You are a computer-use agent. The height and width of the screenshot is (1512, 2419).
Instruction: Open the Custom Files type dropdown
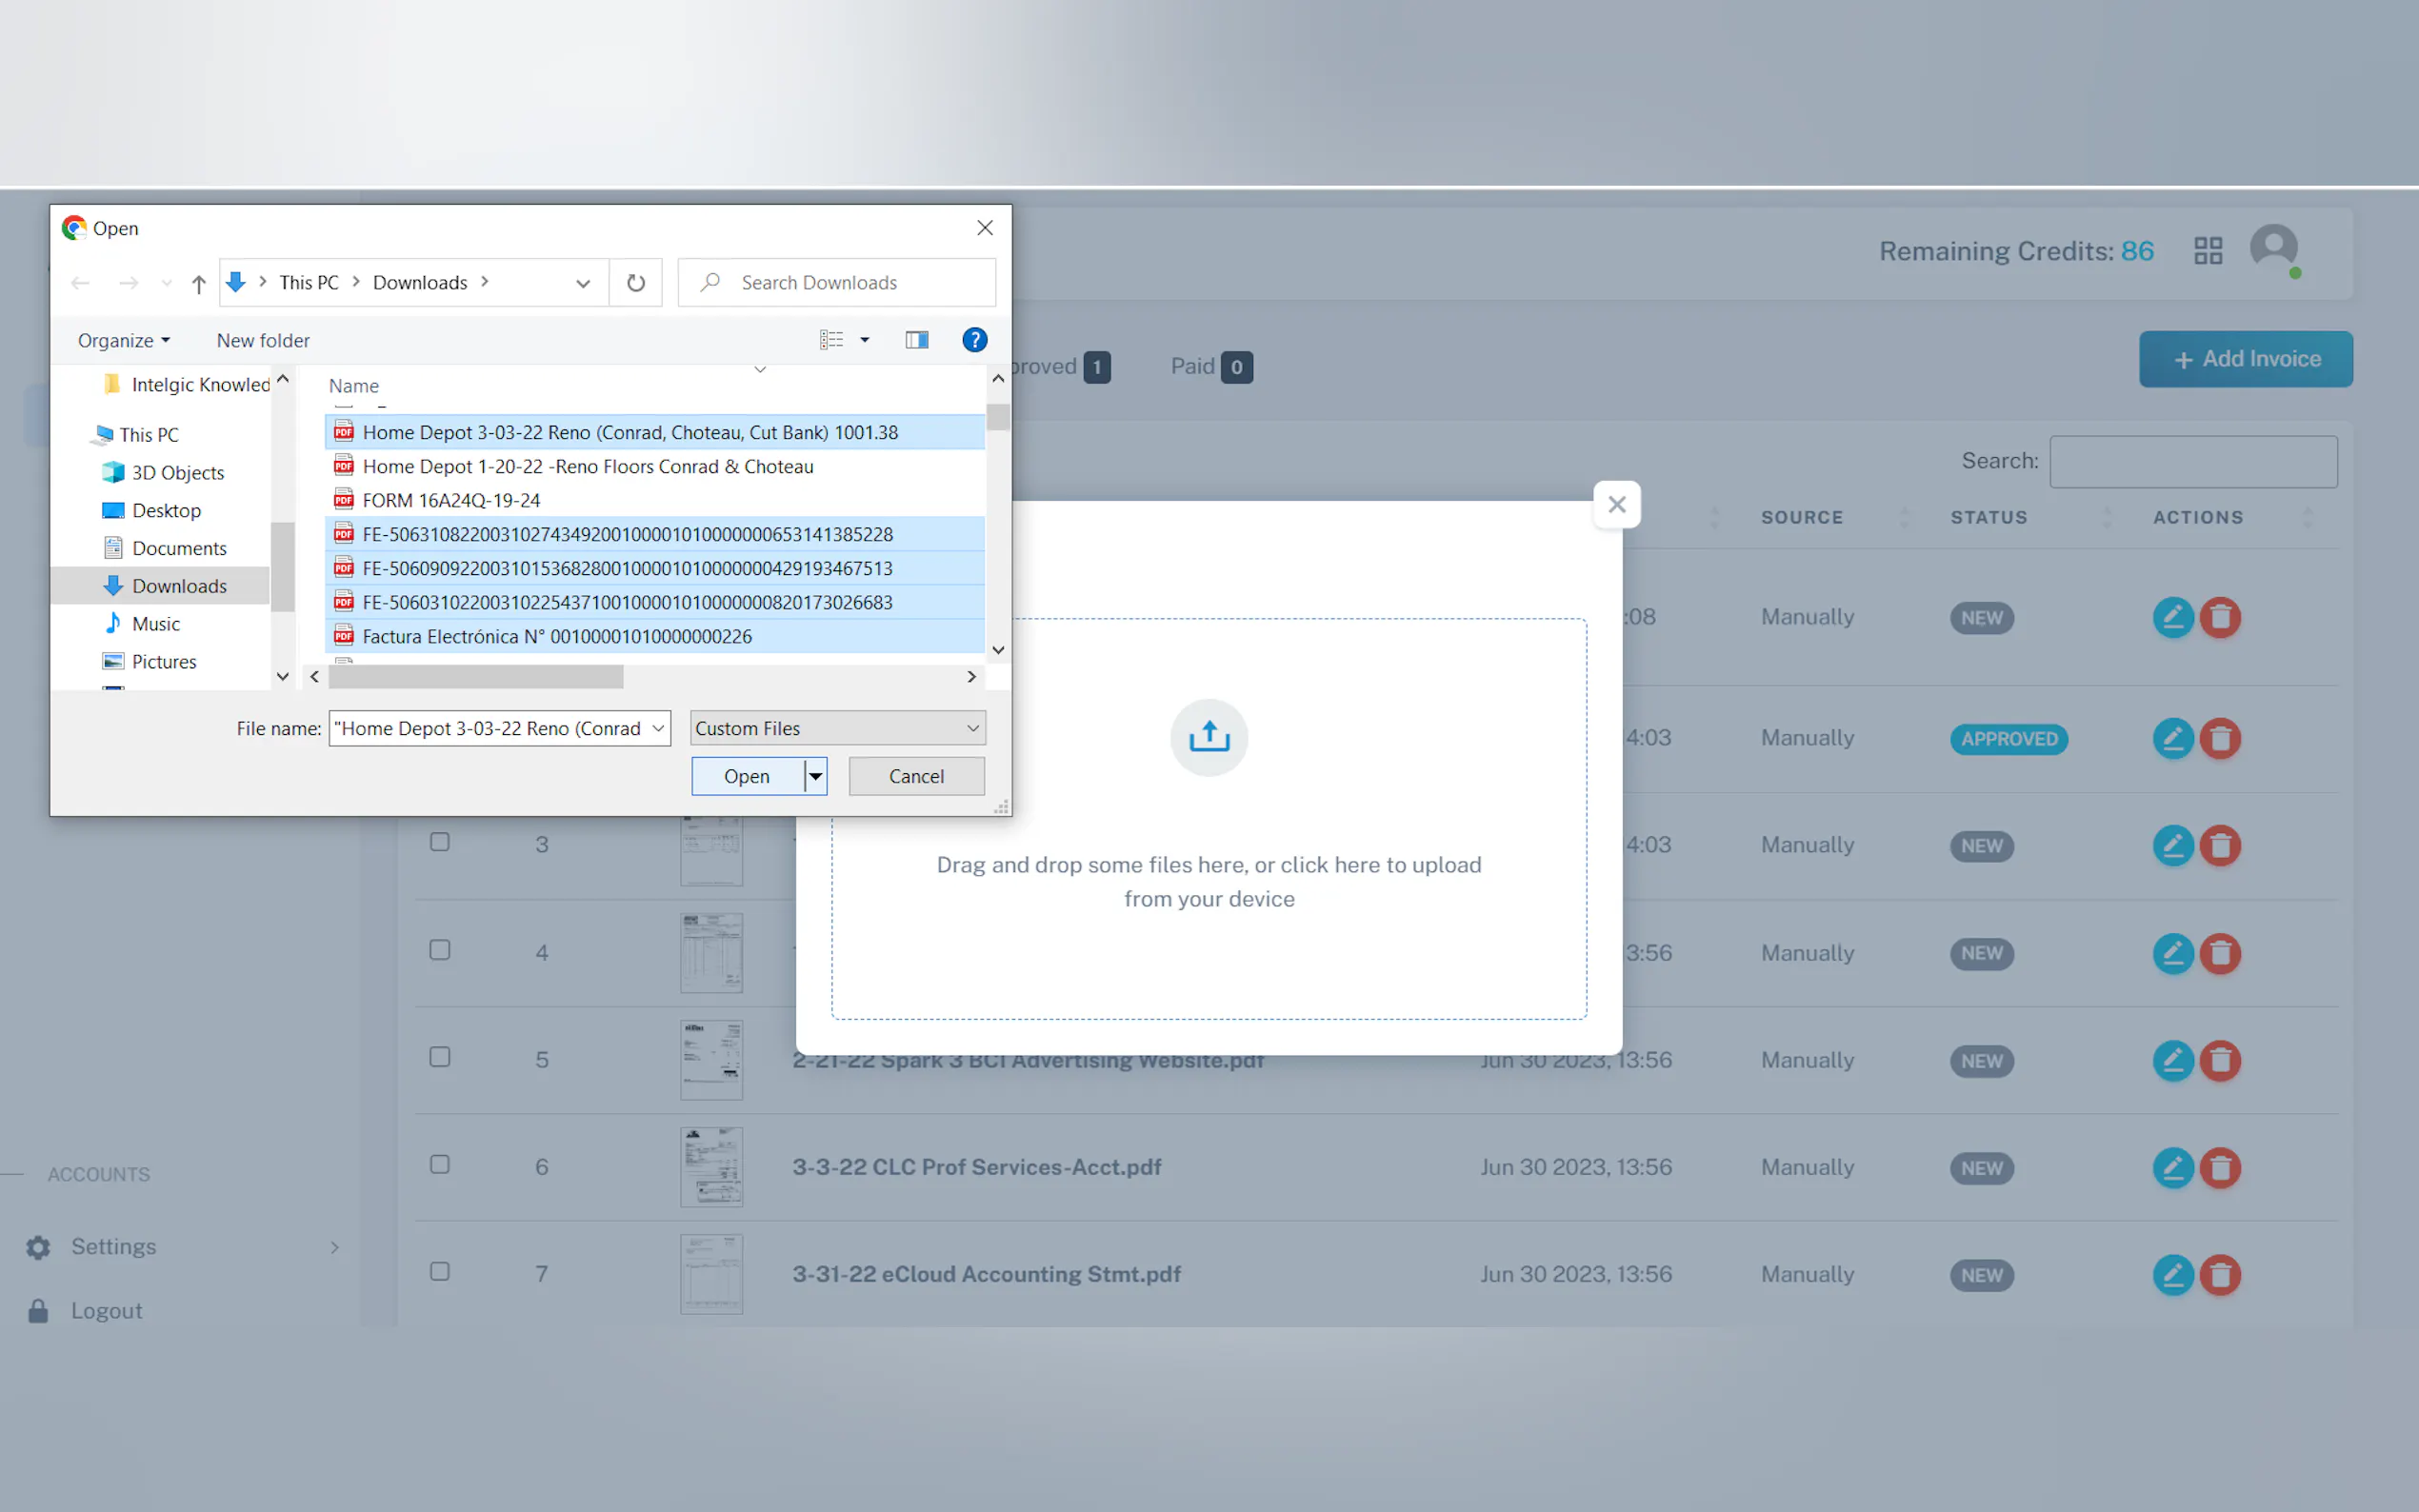click(x=837, y=728)
